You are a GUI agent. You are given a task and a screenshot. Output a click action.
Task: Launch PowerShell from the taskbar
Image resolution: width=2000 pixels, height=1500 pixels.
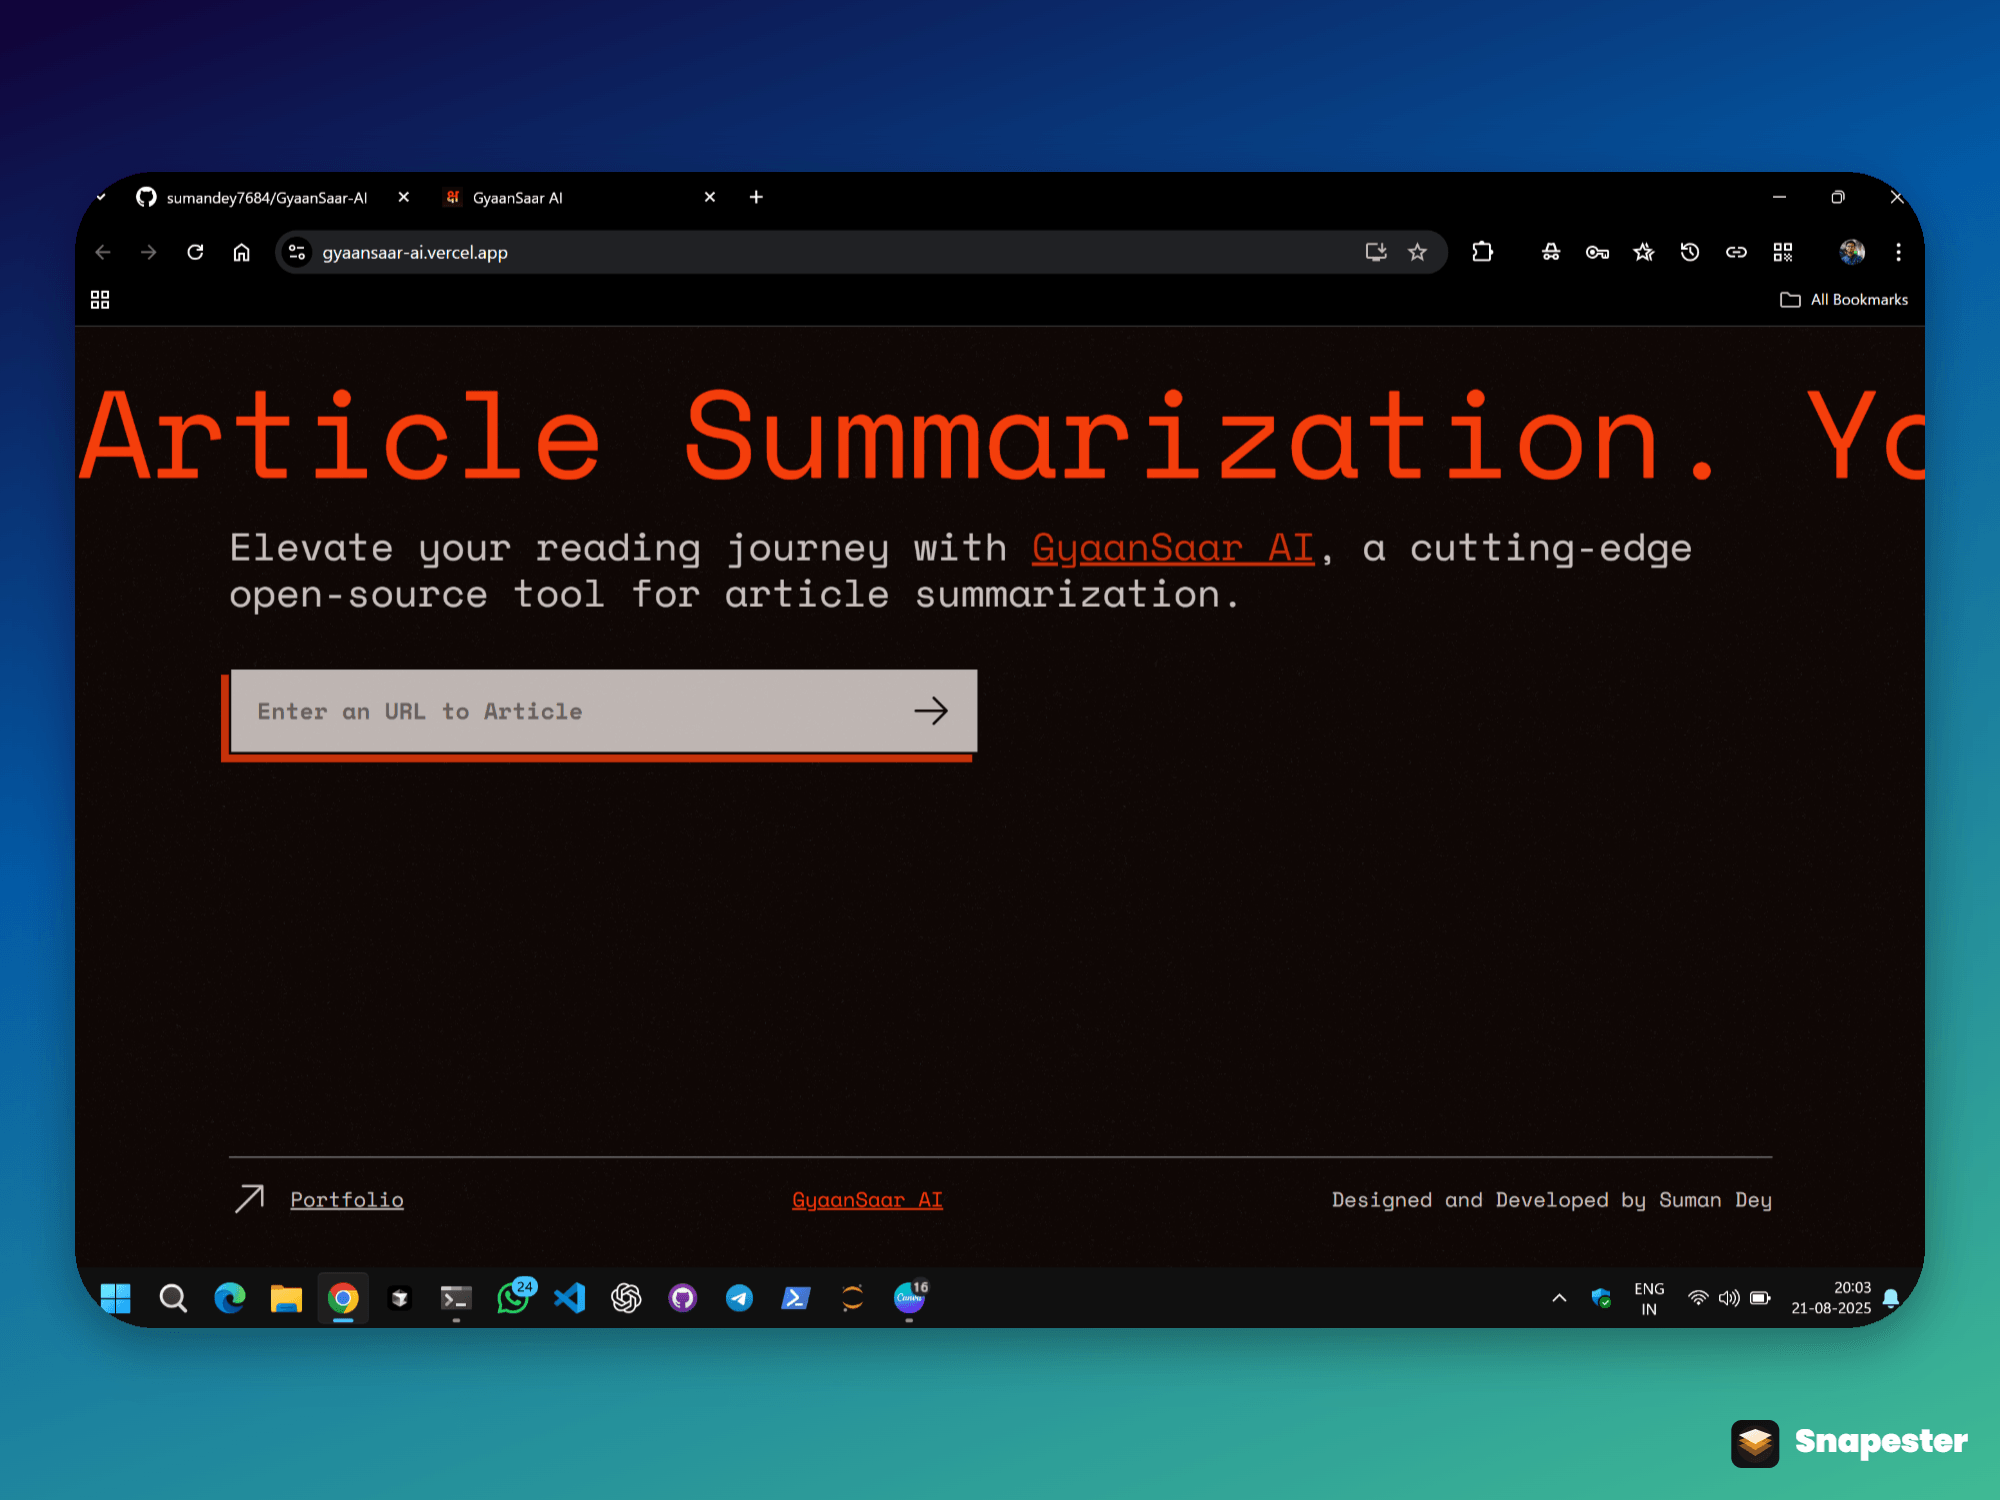(796, 1299)
